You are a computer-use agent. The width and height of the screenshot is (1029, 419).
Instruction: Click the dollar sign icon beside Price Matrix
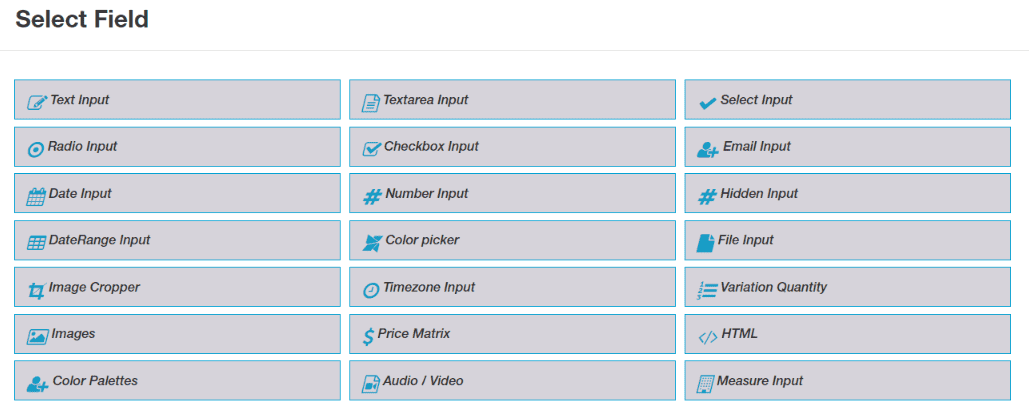[369, 336]
